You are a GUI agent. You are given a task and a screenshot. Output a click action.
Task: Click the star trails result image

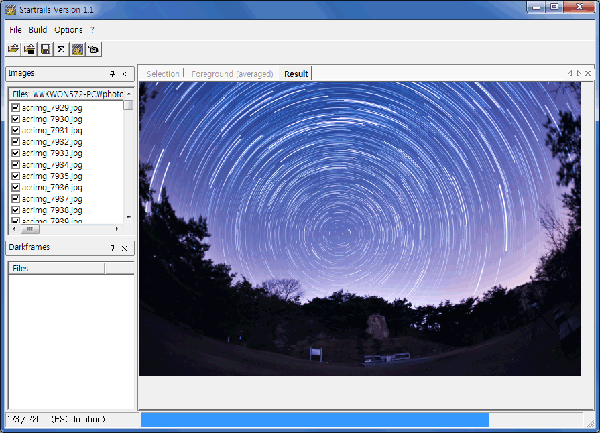click(x=360, y=228)
